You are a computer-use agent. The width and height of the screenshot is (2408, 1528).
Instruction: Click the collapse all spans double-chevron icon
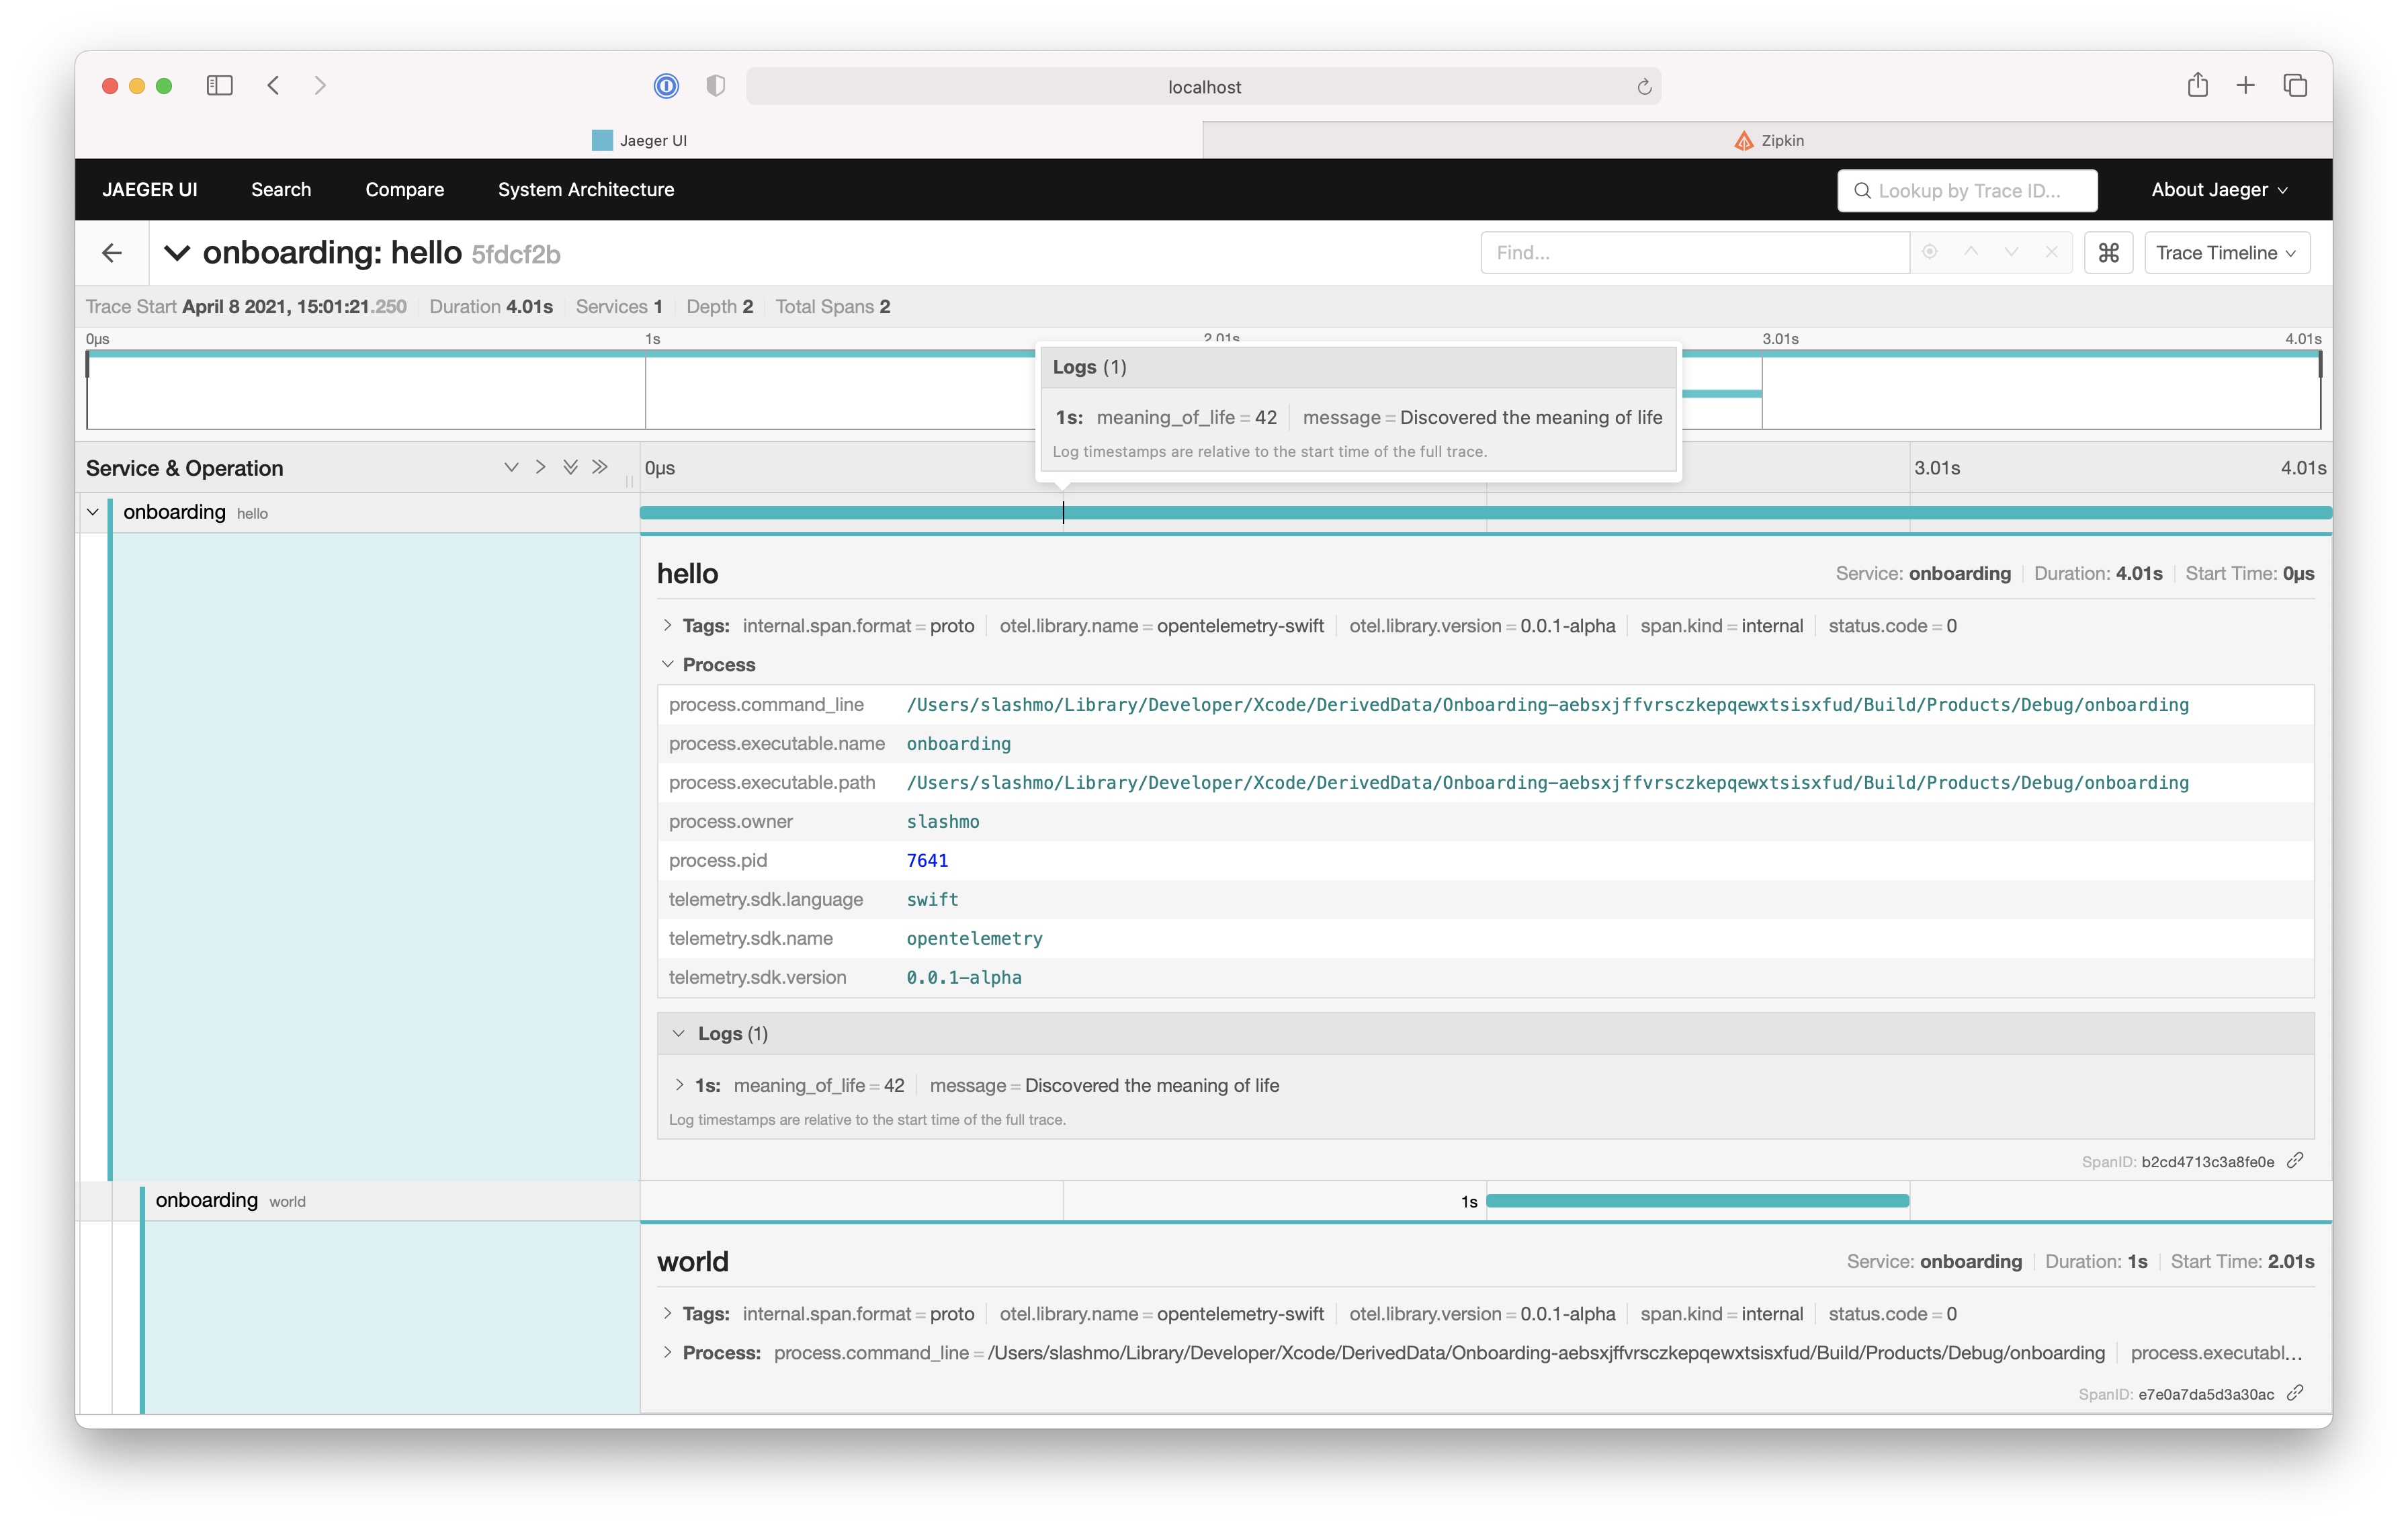[x=600, y=467]
